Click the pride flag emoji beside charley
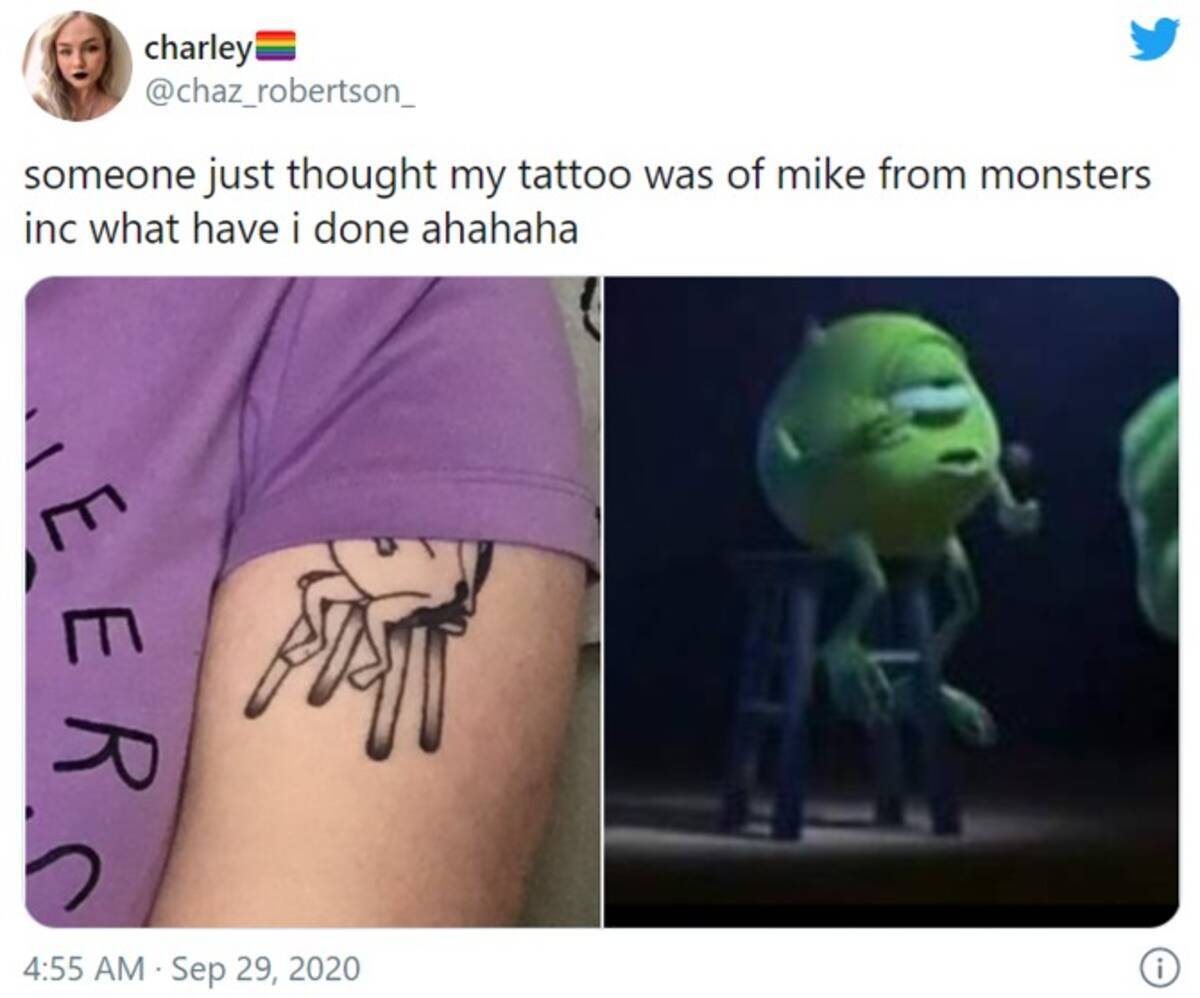Image resolution: width=1200 pixels, height=998 pixels. coord(276,47)
